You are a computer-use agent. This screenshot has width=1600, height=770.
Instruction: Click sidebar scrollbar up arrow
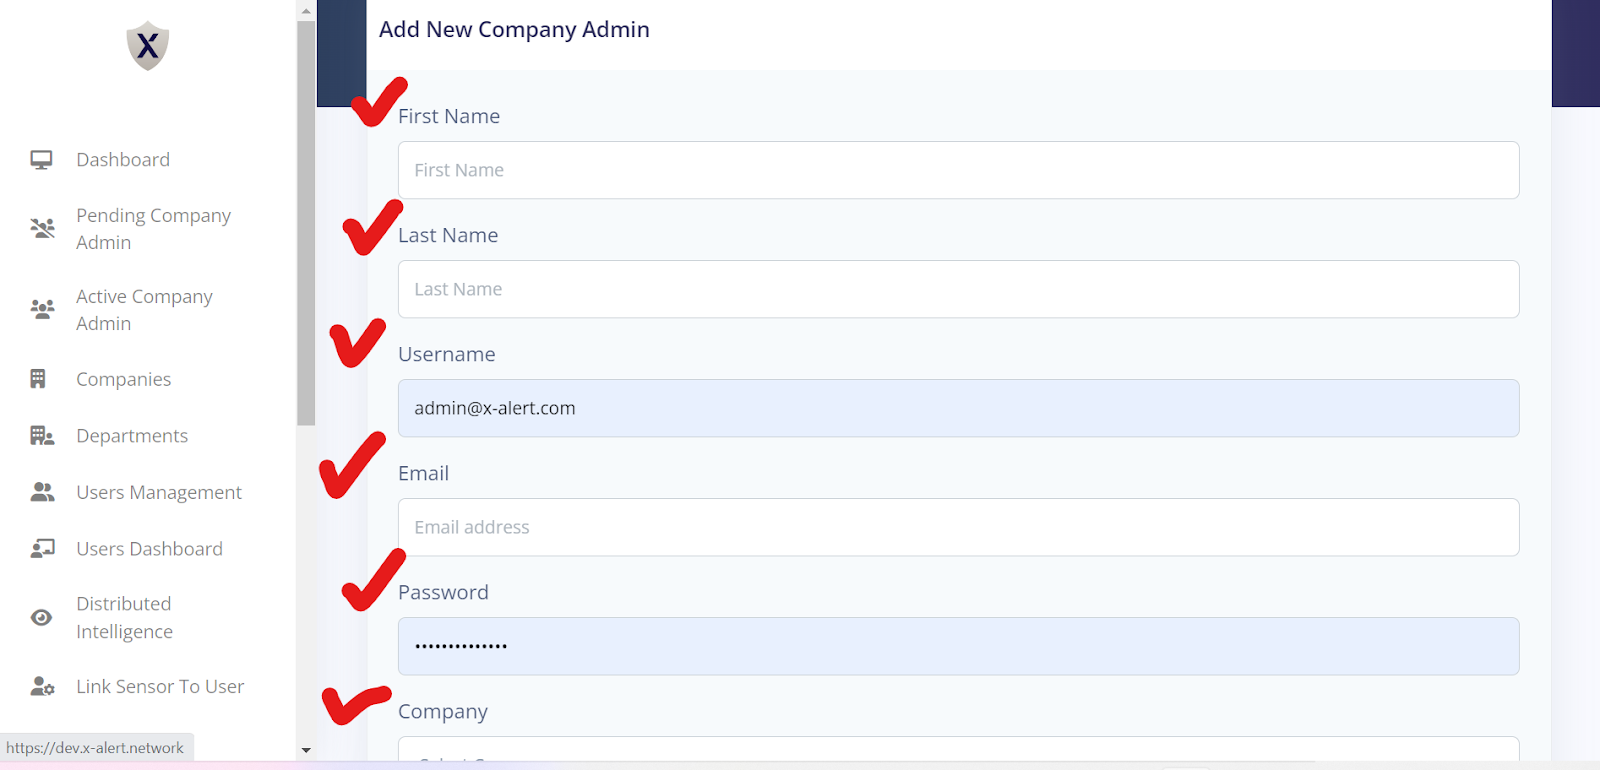[306, 11]
